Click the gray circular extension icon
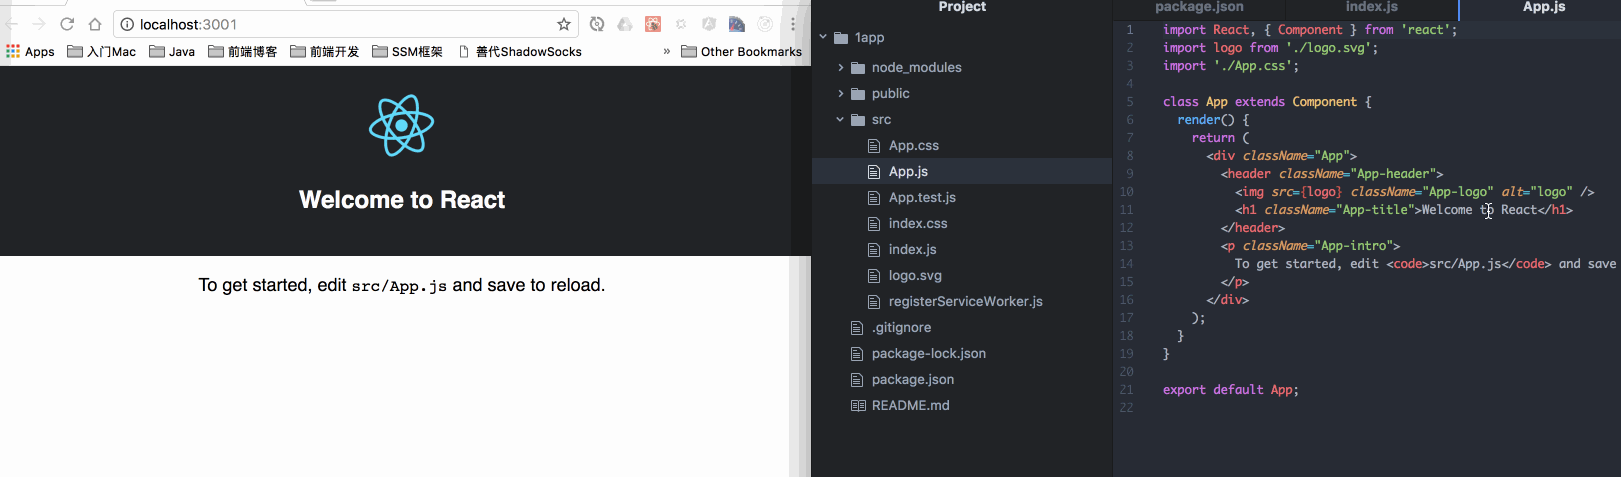 pyautogui.click(x=765, y=24)
